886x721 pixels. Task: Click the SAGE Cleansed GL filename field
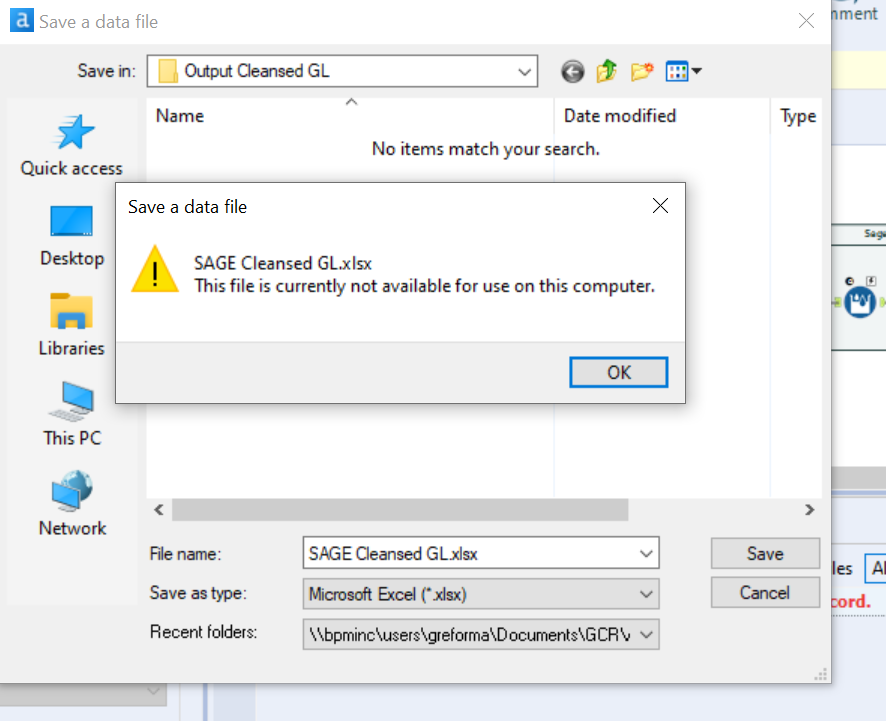pos(470,553)
